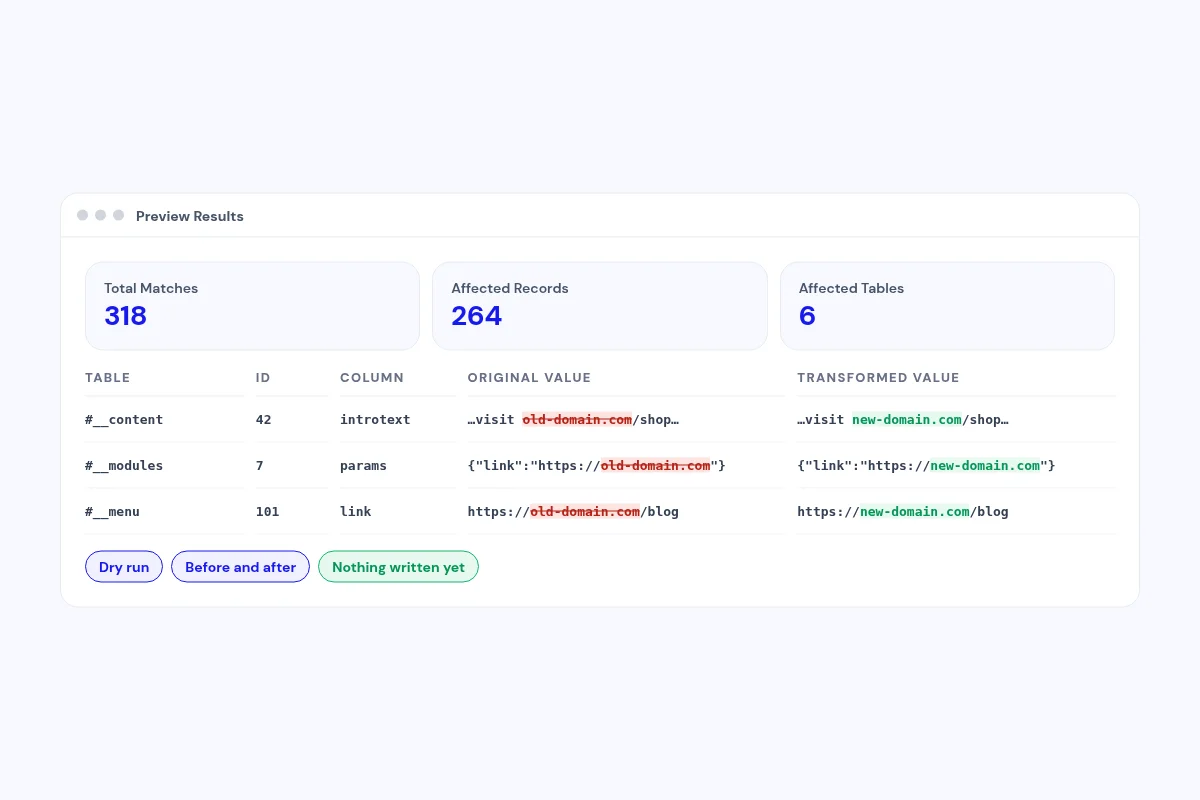Viewport: 1200px width, 800px height.
Task: Click transformed value https://new-domain.com/blog
Action: click(903, 512)
